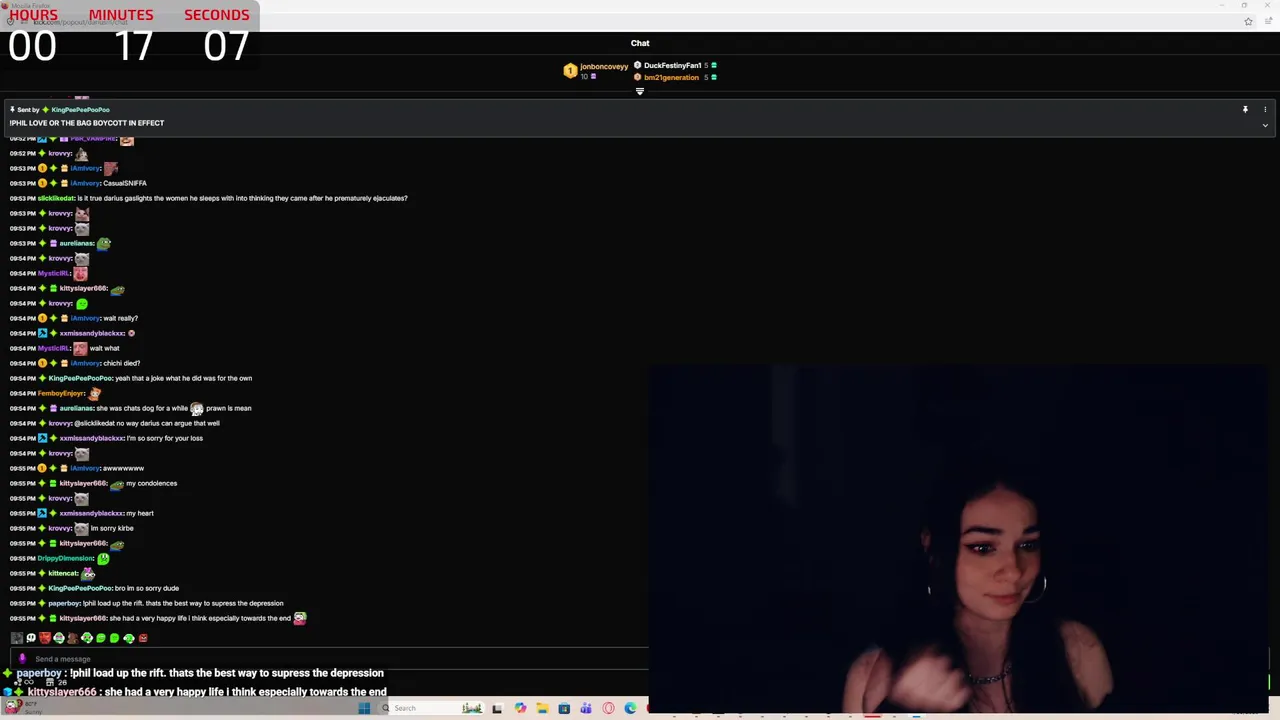Click the message 'awwwwwww'

point(123,468)
